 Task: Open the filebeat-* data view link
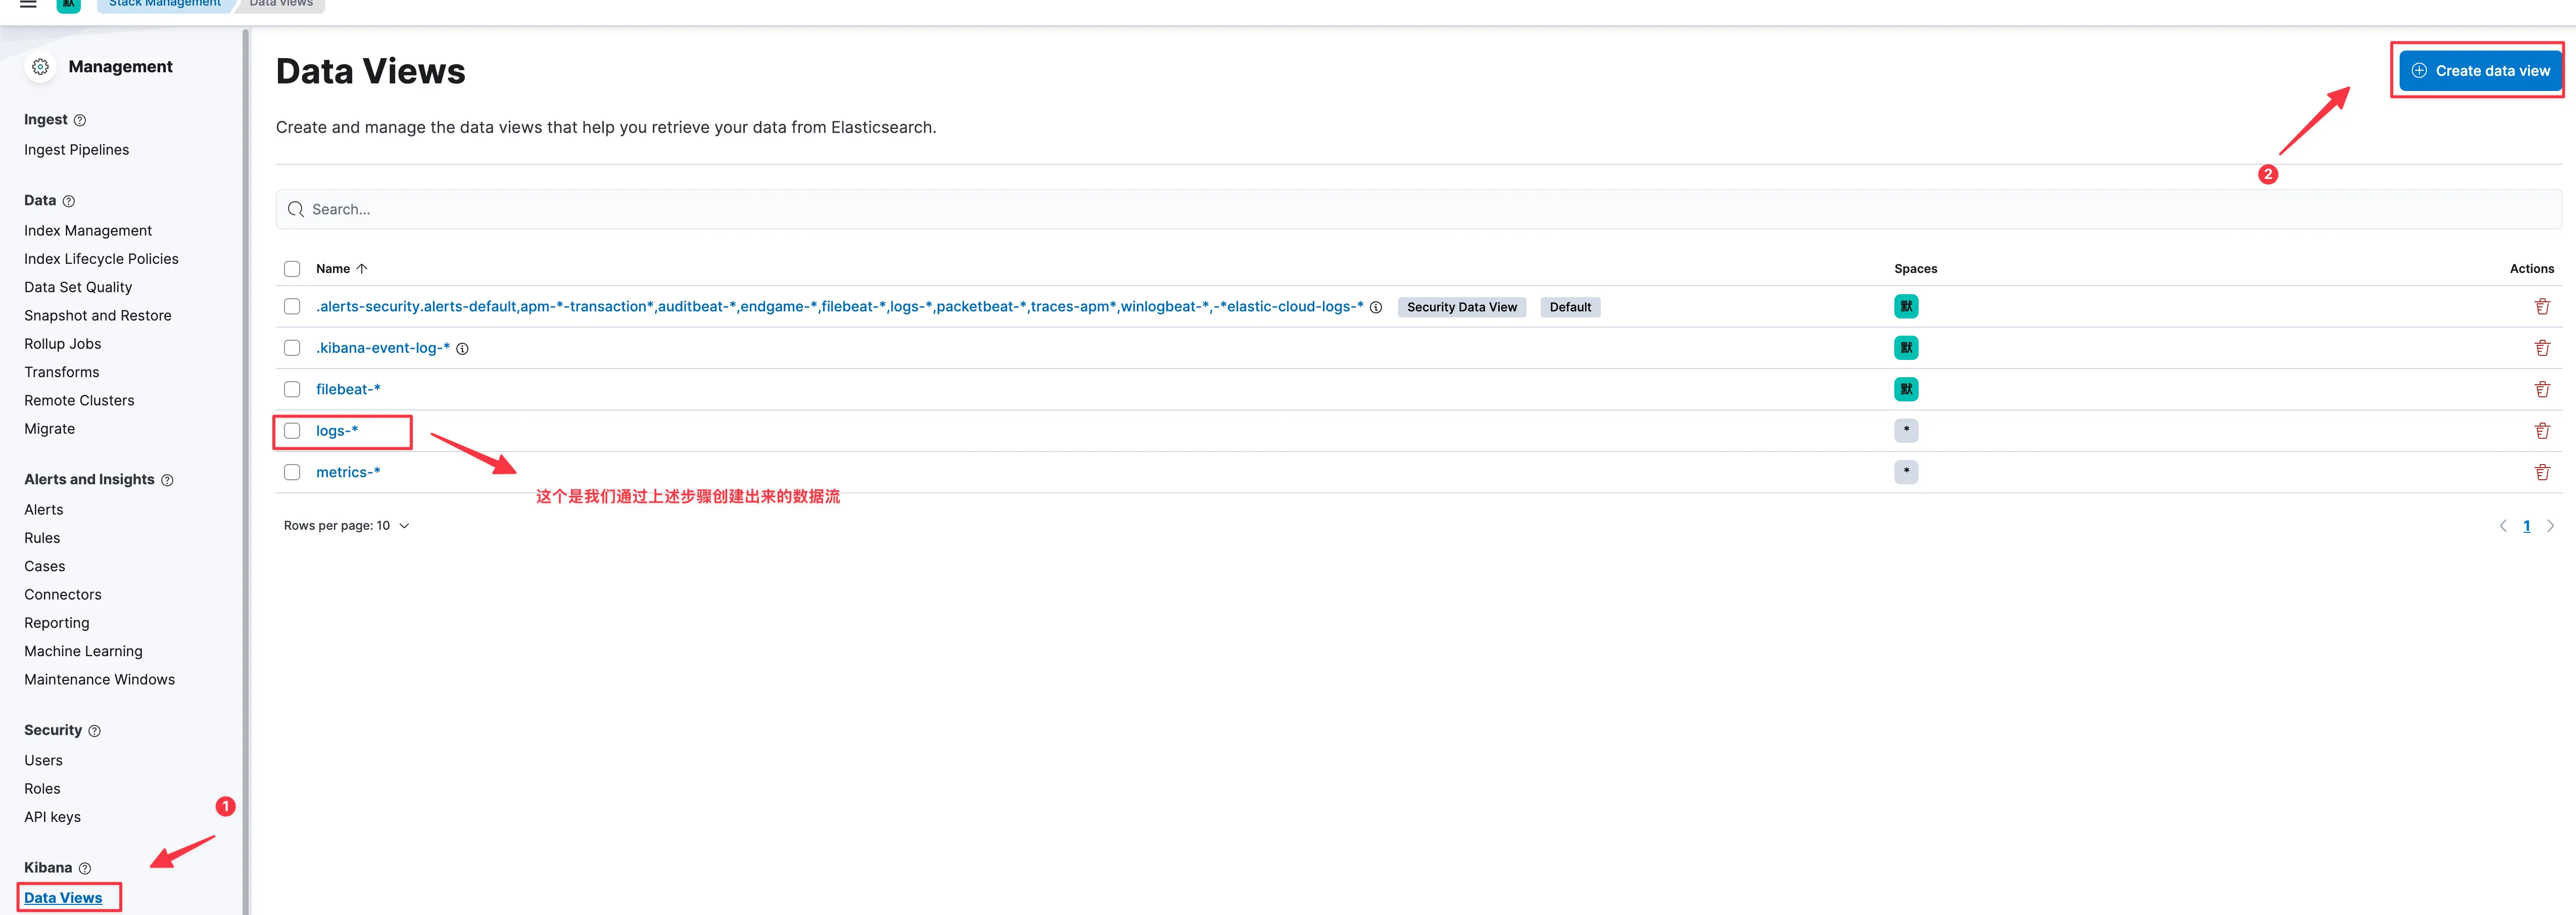pos(347,389)
